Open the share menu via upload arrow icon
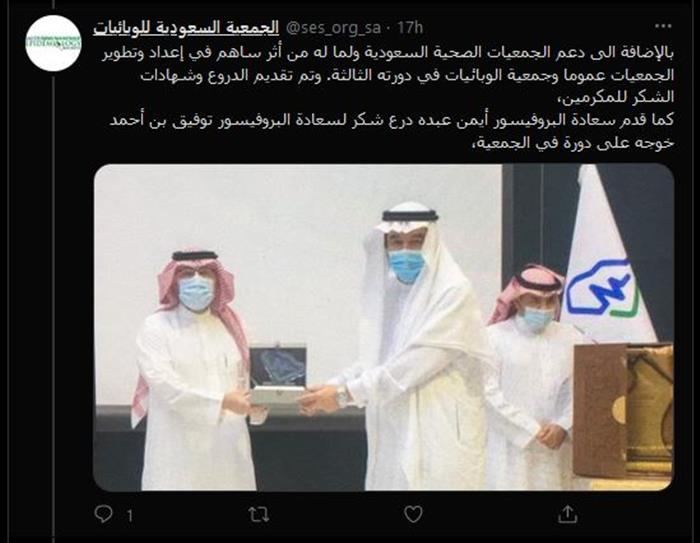The height and width of the screenshot is (543, 700). point(568,514)
